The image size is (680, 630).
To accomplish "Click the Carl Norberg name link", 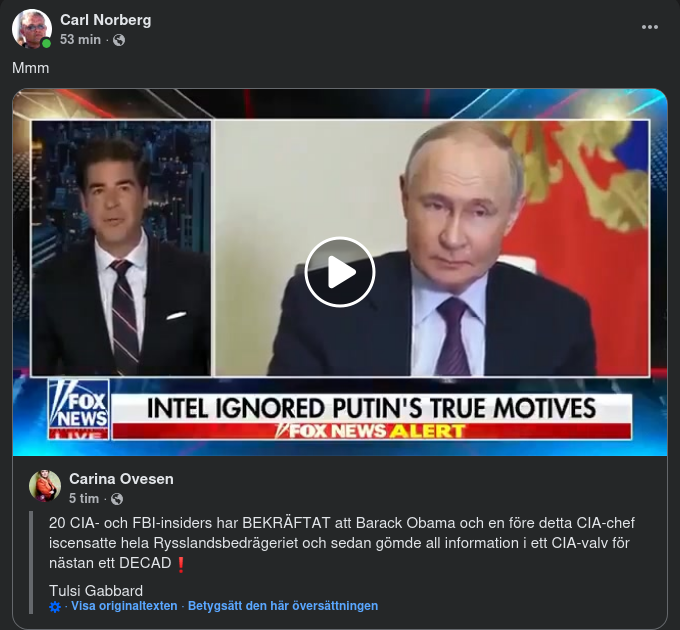I will tap(105, 20).
